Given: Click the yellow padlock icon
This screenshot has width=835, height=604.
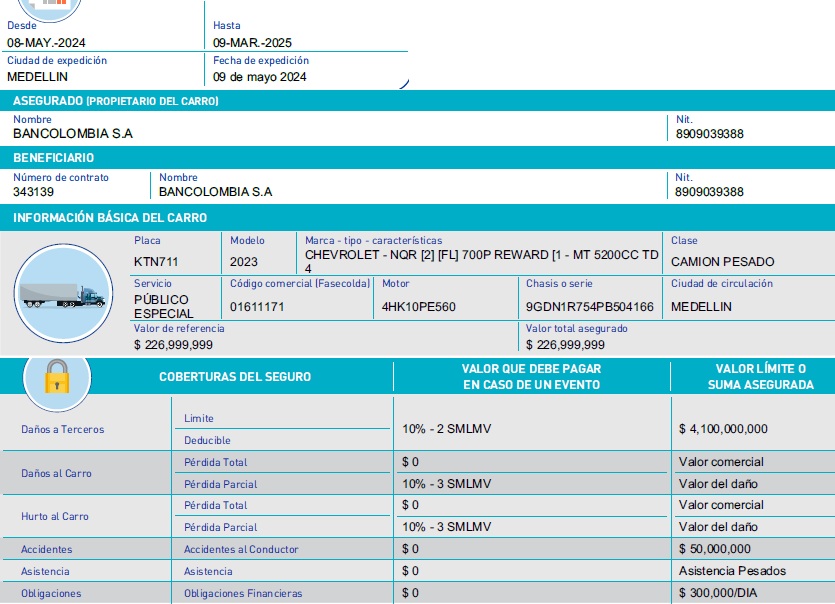Looking at the screenshot, I should tap(57, 376).
